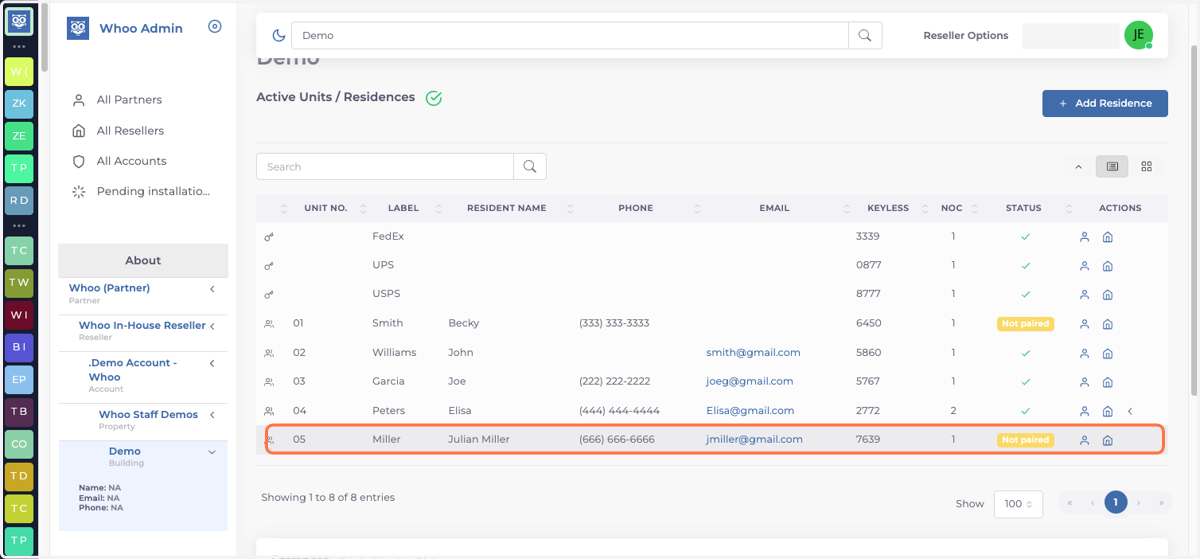Viewport: 1200px width, 559px height.
Task: Open the Whoo (Partner) link
Action: pyautogui.click(x=109, y=288)
